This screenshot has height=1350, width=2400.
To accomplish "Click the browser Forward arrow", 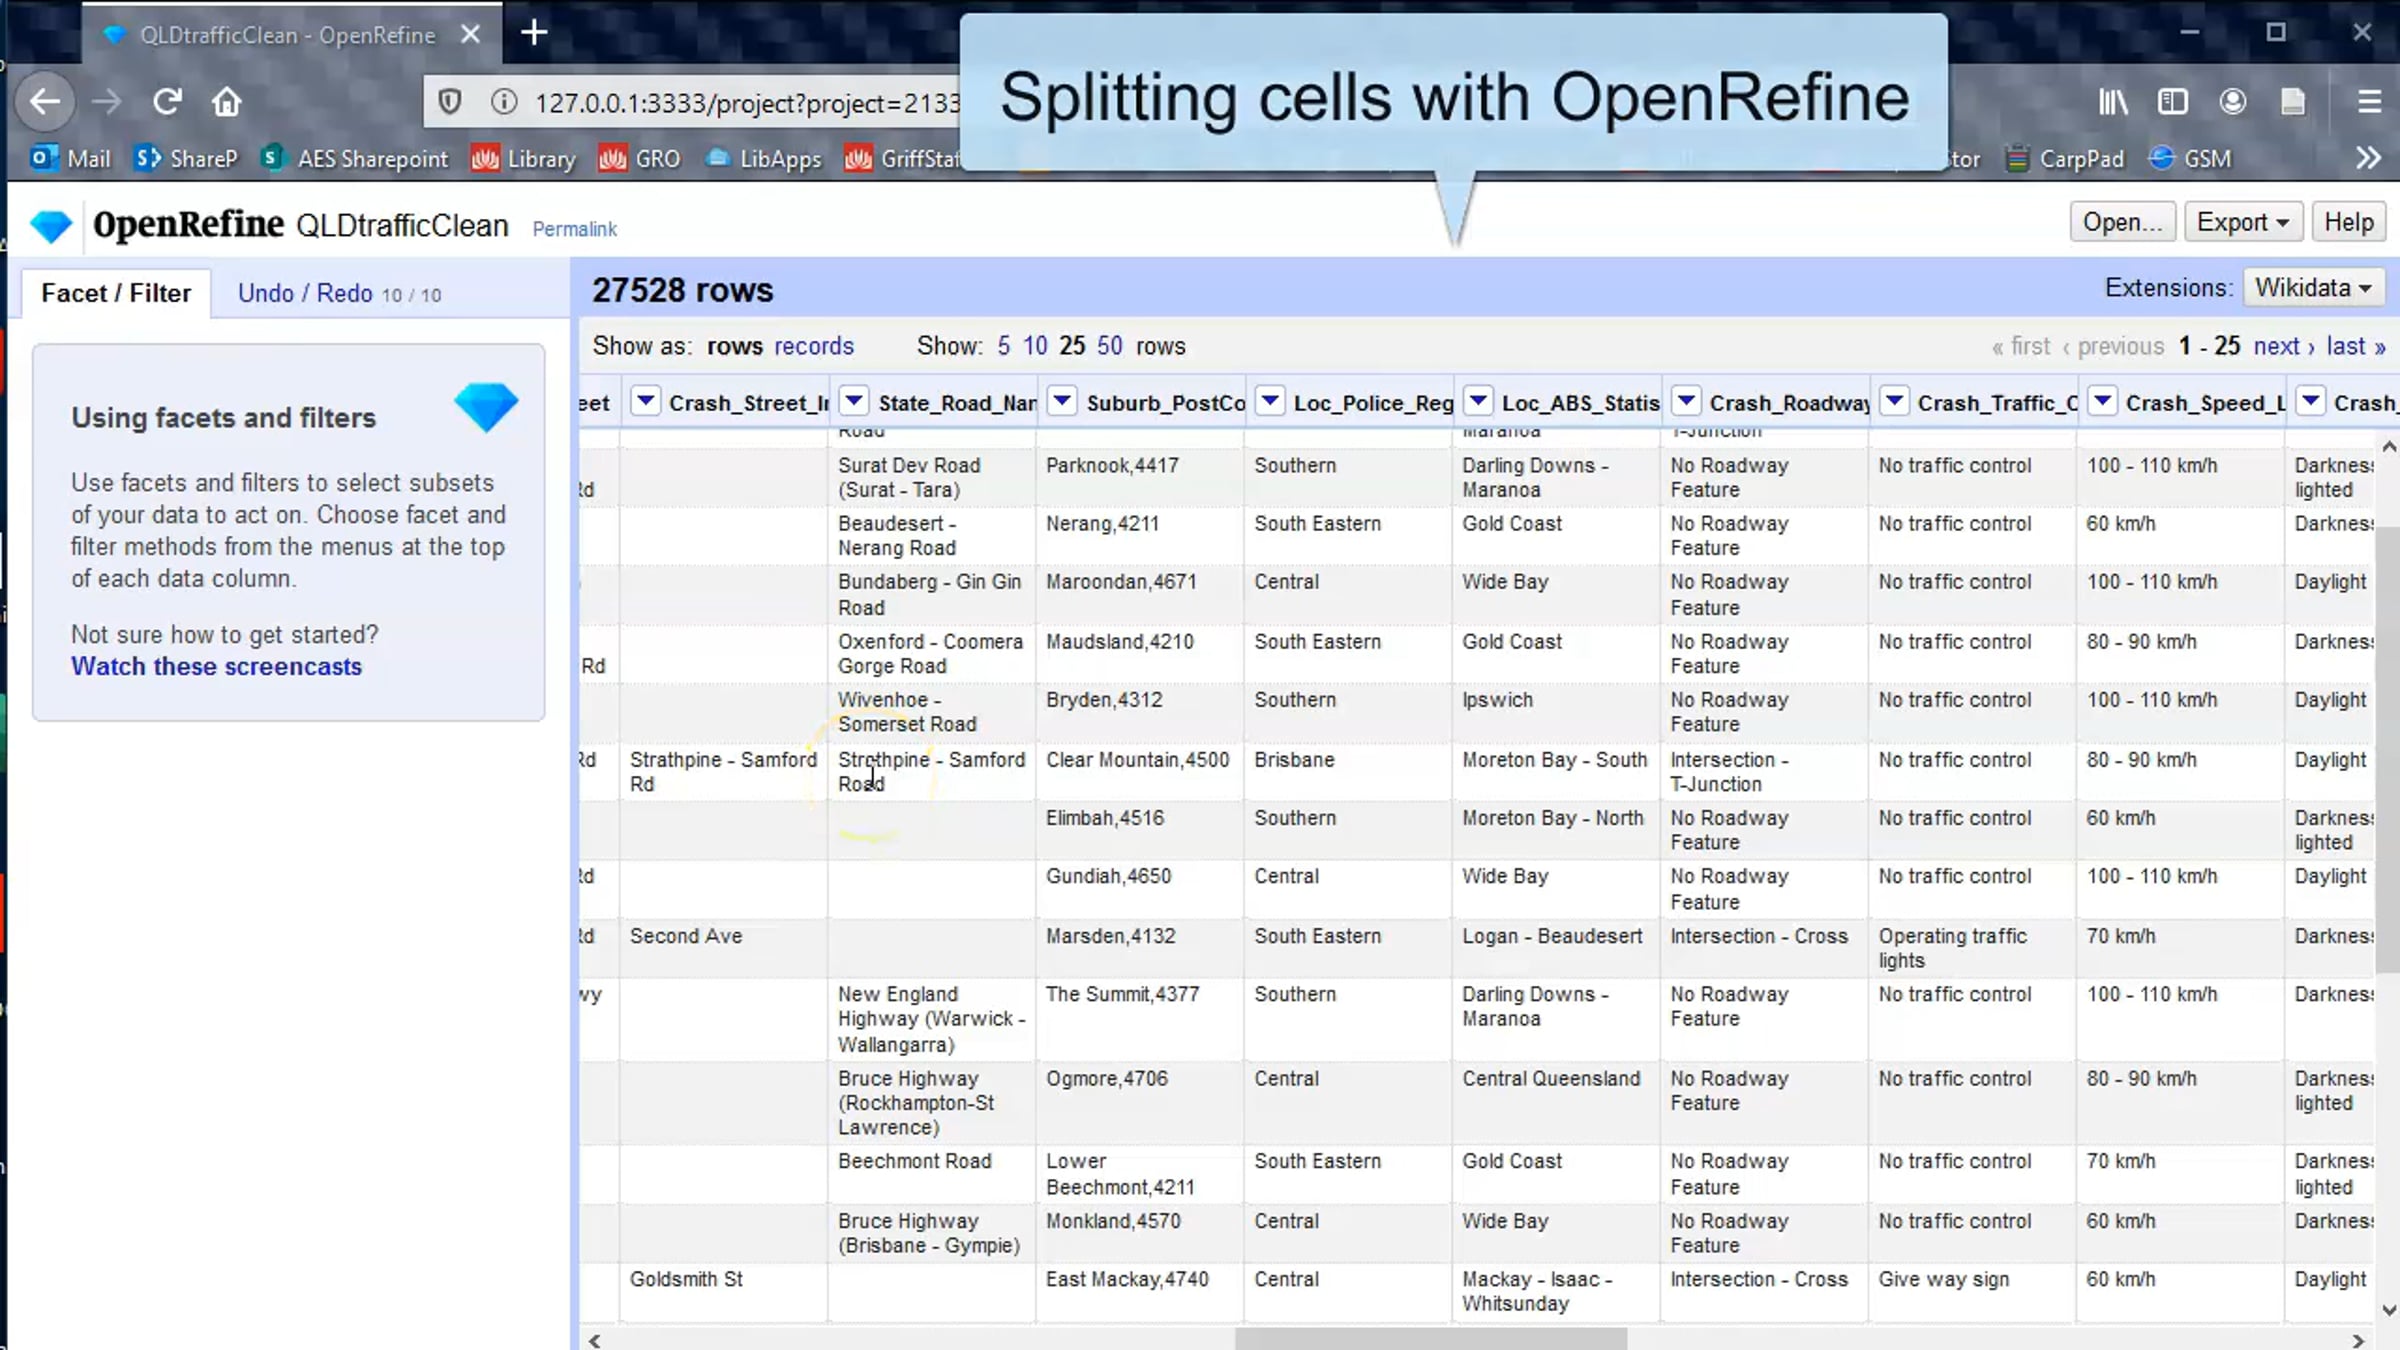I will pyautogui.click(x=106, y=101).
